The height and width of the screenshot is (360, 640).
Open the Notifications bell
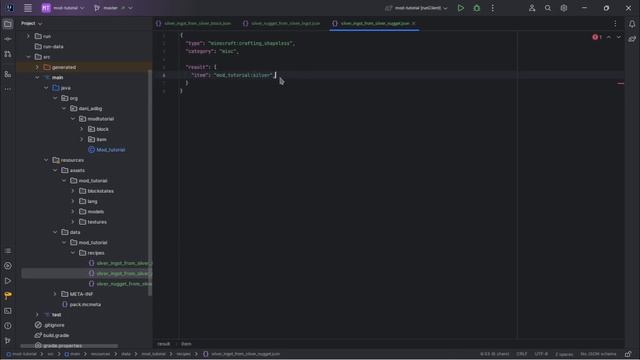[632, 24]
